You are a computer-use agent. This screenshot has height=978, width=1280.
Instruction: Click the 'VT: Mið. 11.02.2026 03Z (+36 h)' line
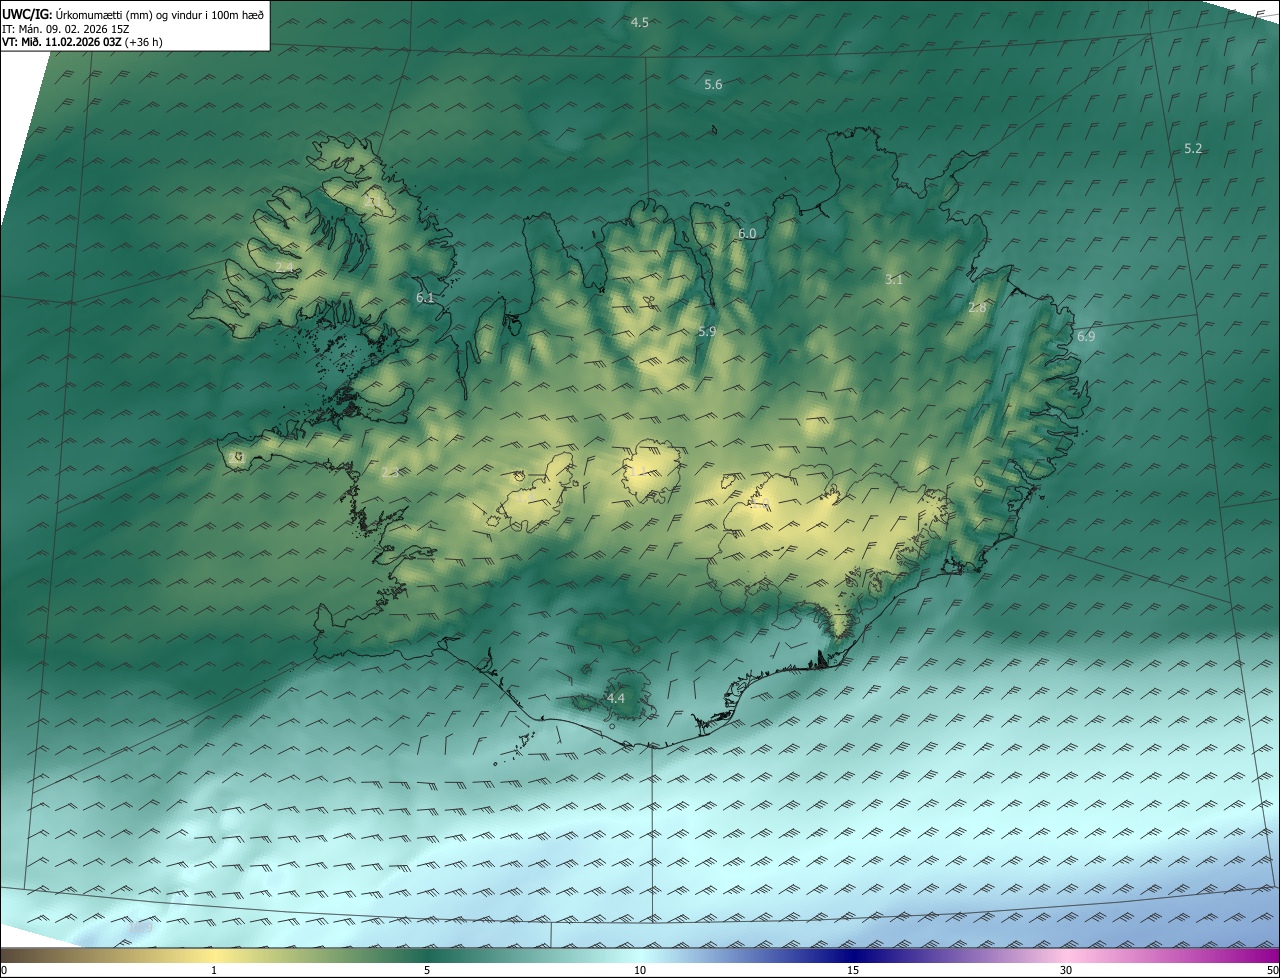tap(82, 42)
